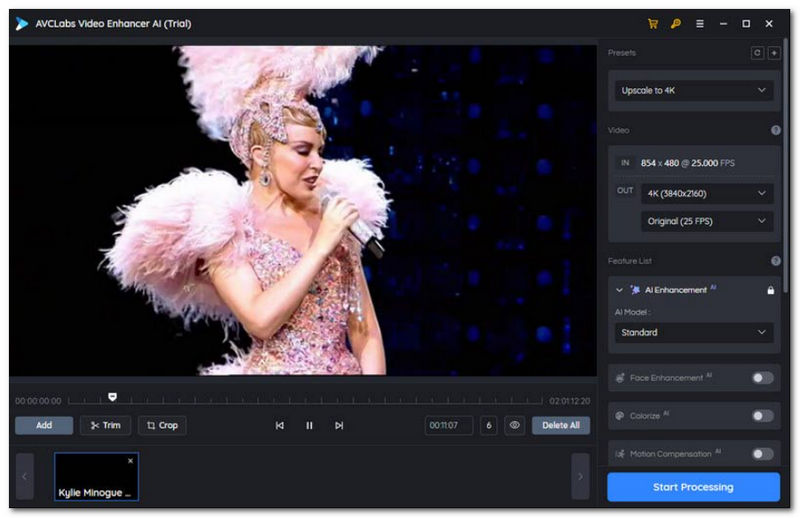Click the AI Enhancement lock icon
800x518 pixels.
(769, 290)
